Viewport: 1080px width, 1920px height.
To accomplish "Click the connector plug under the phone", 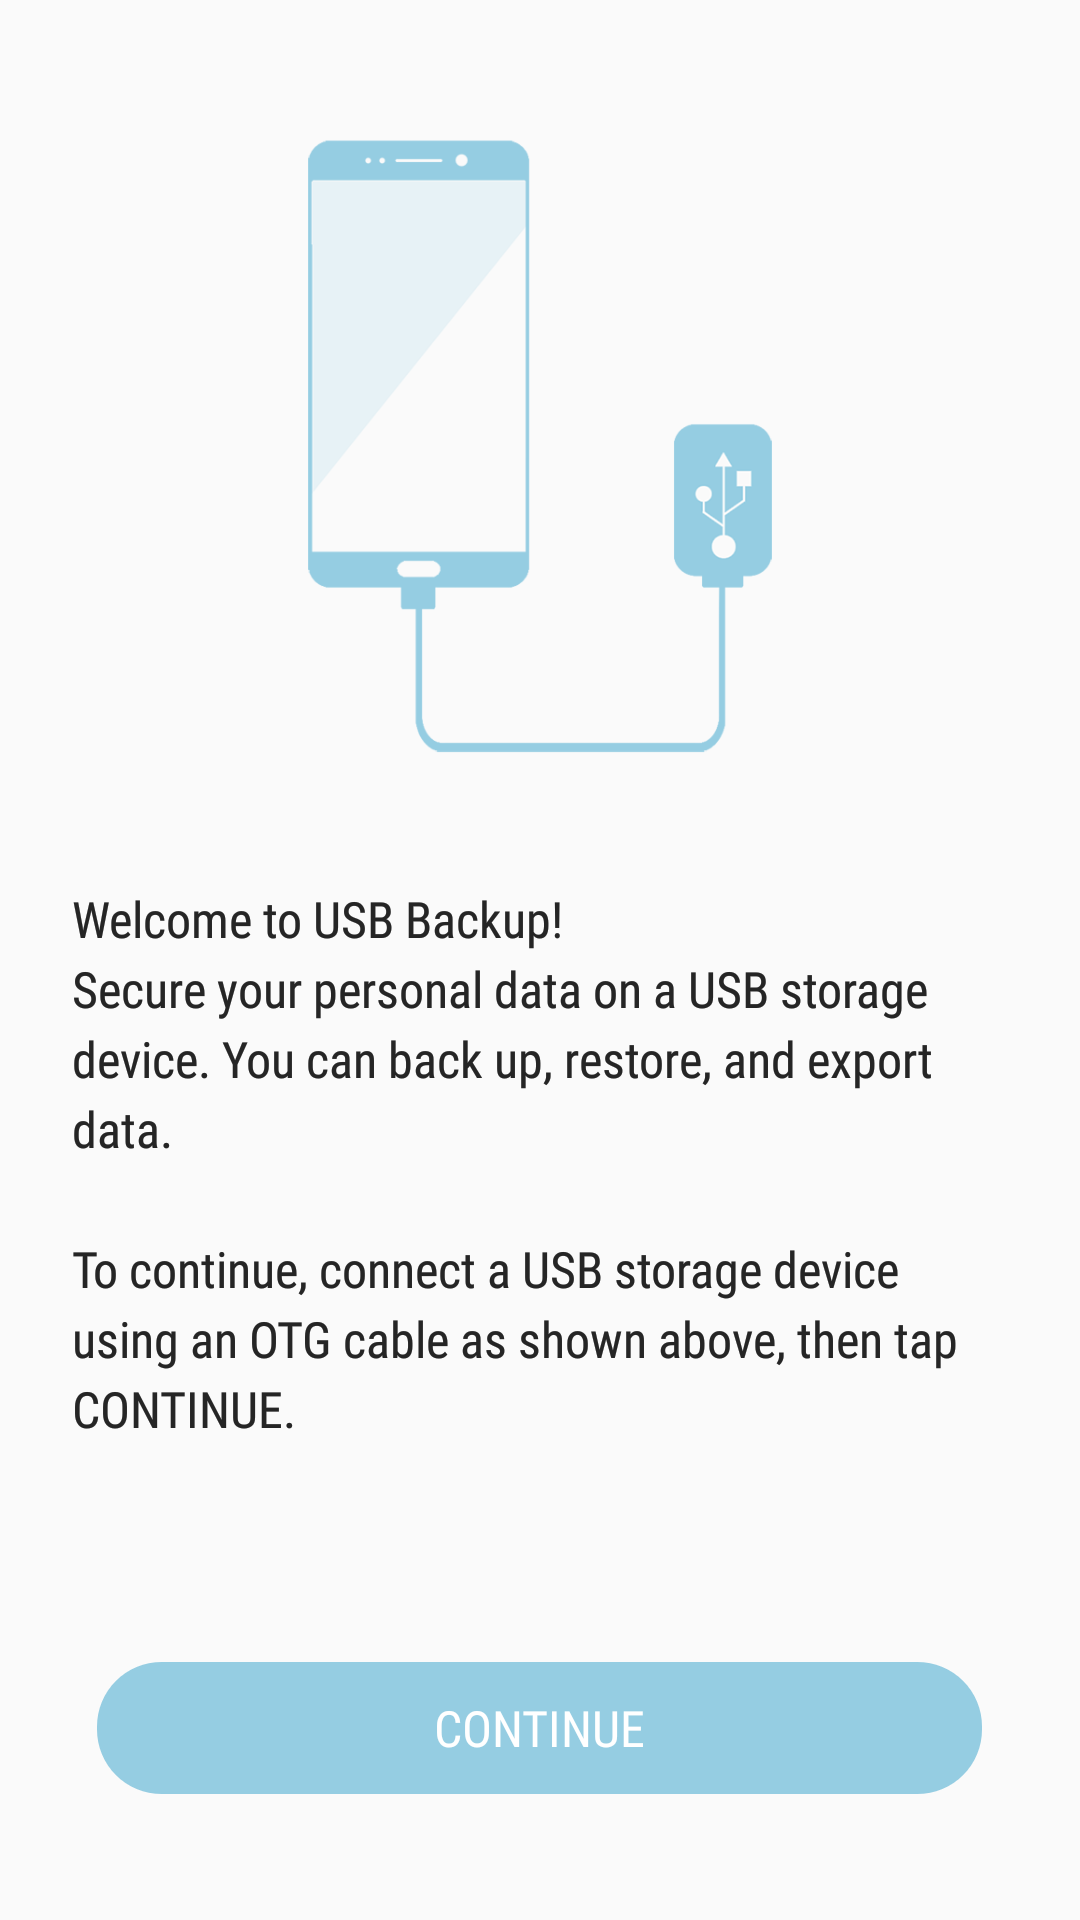I will 419,597.
